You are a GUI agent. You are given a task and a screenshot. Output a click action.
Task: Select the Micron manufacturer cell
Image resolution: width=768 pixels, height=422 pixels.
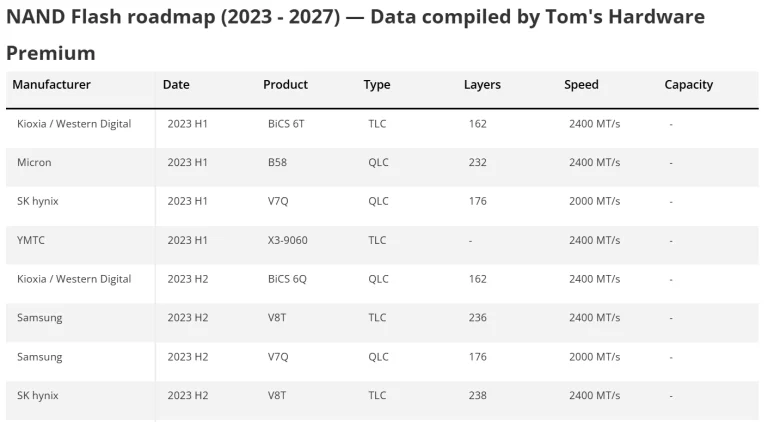point(34,162)
